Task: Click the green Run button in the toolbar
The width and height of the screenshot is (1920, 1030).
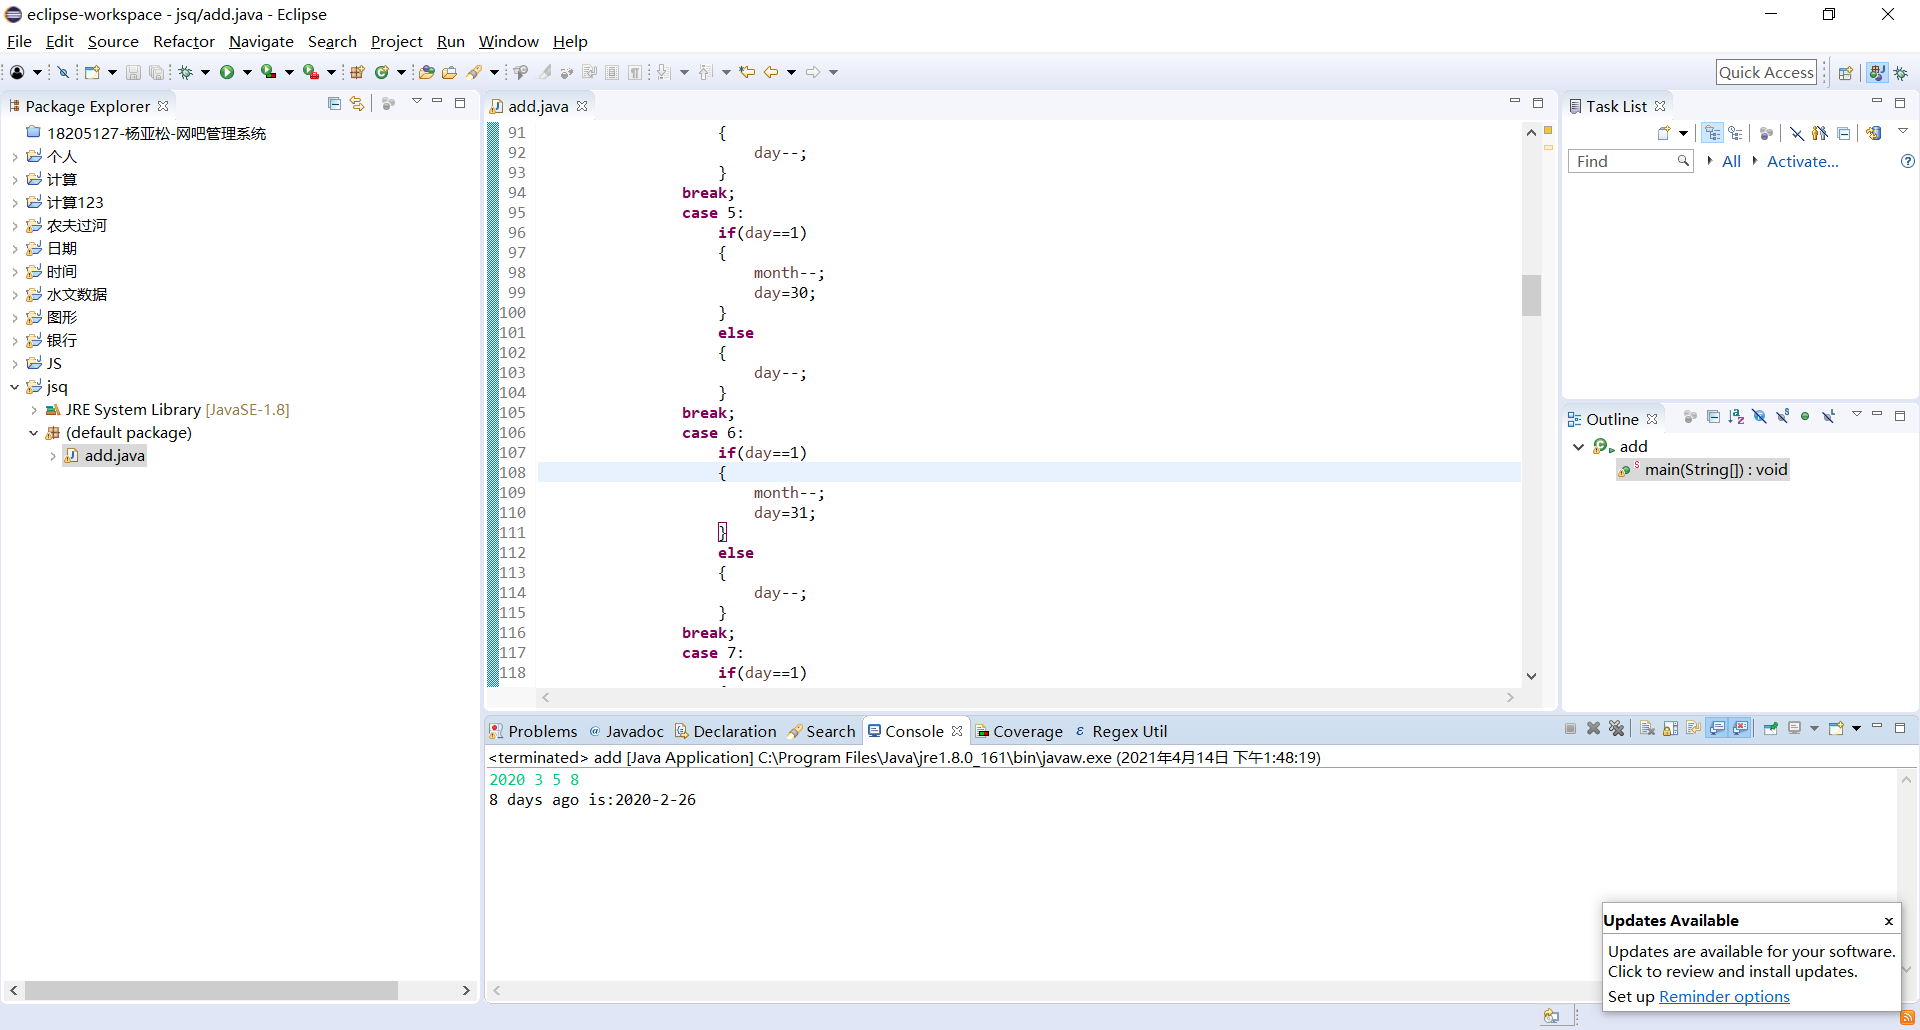Action: point(227,72)
